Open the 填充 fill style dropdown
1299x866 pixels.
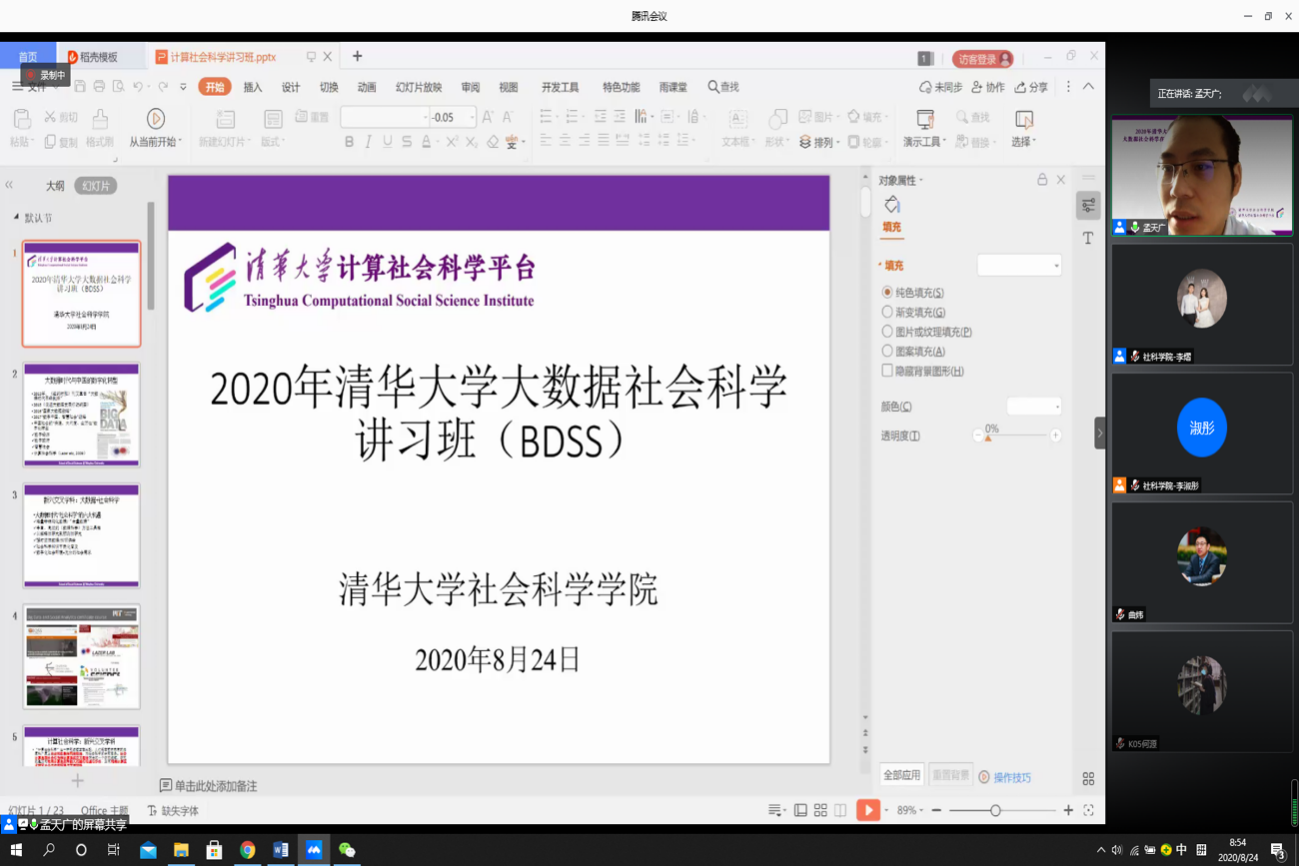point(1018,265)
